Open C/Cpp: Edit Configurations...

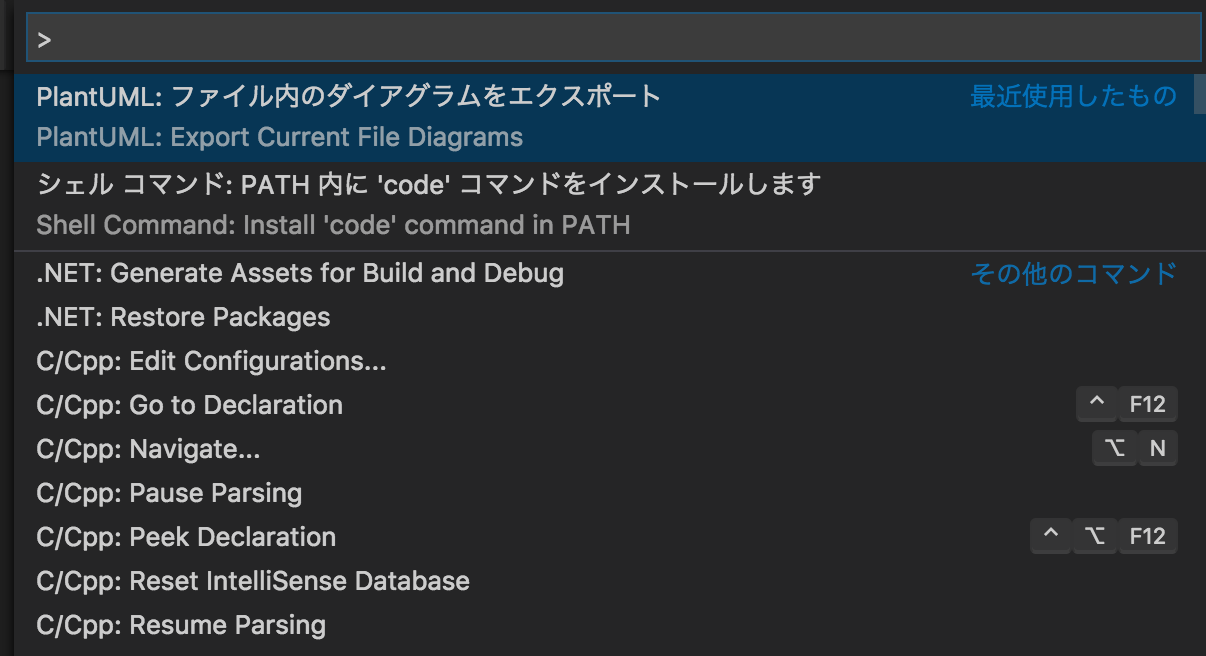(603, 361)
